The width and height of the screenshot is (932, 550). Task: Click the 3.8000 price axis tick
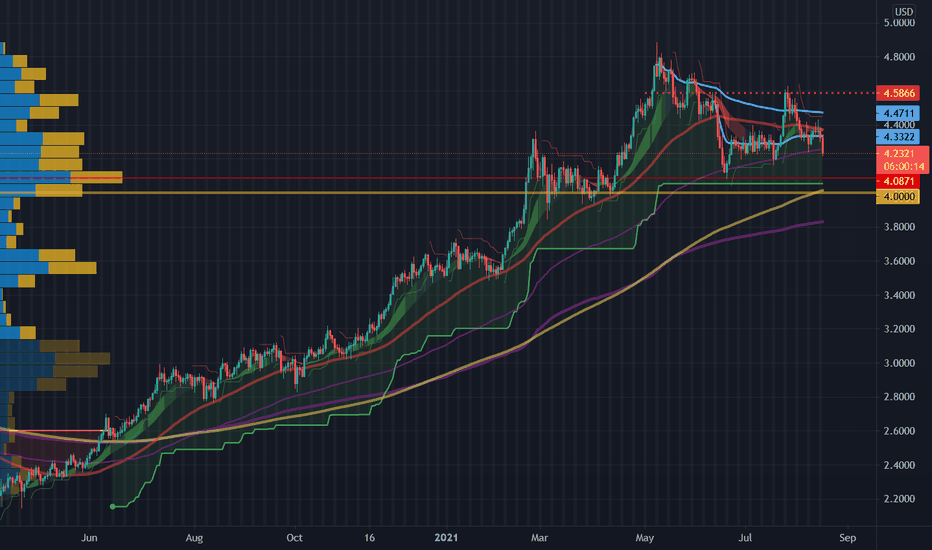point(899,227)
